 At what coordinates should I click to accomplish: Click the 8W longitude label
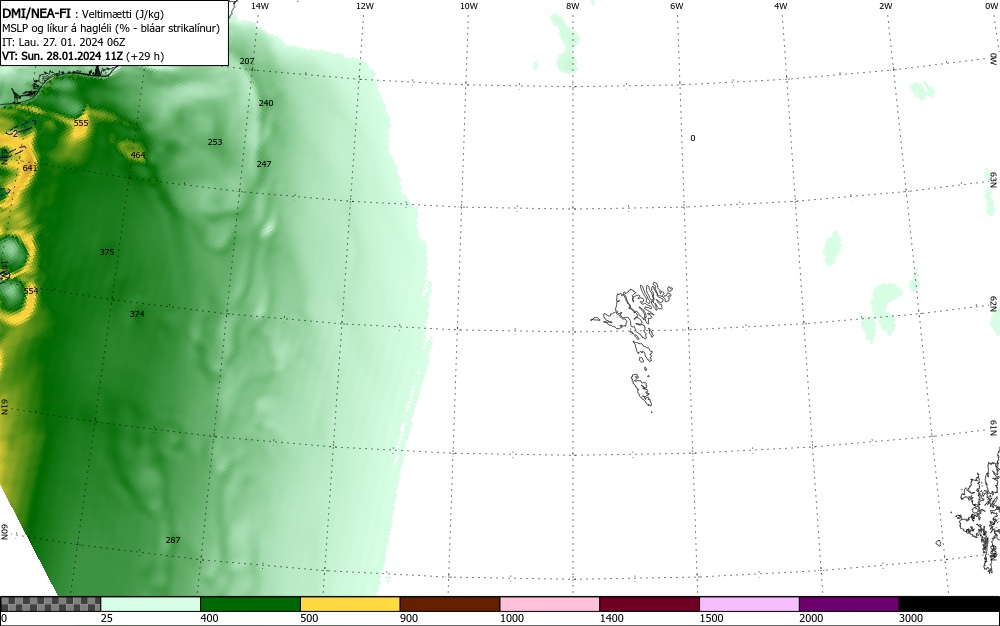[573, 6]
